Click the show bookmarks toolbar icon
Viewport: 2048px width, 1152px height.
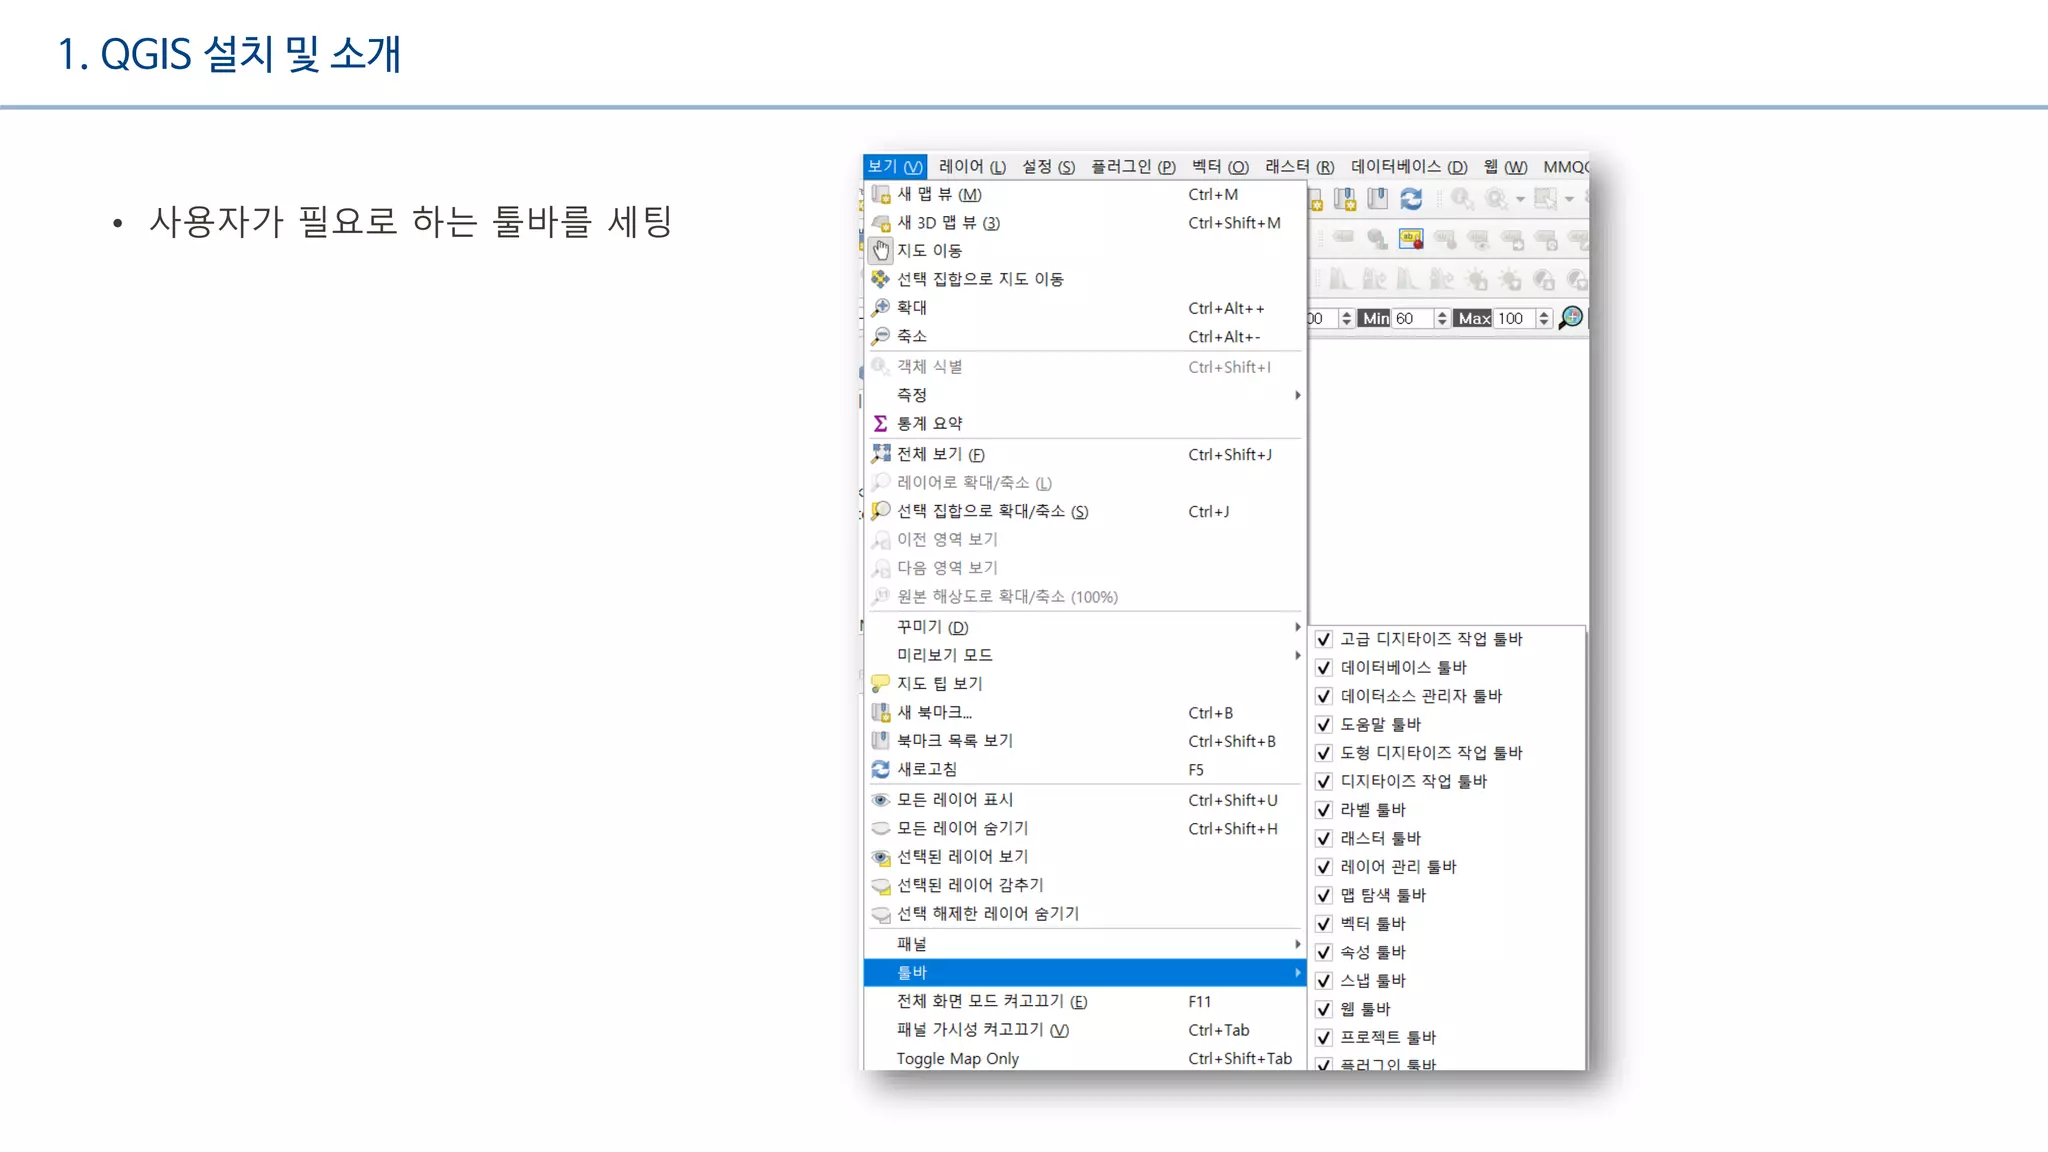point(1378,199)
